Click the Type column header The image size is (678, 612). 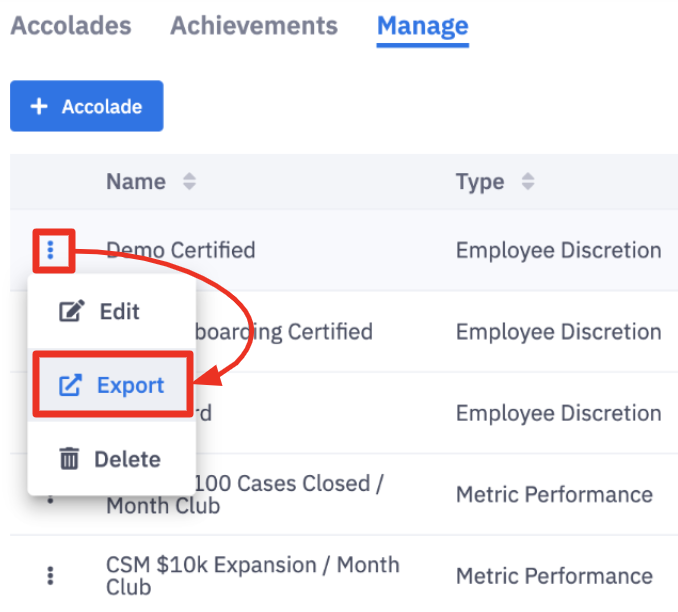(x=480, y=182)
